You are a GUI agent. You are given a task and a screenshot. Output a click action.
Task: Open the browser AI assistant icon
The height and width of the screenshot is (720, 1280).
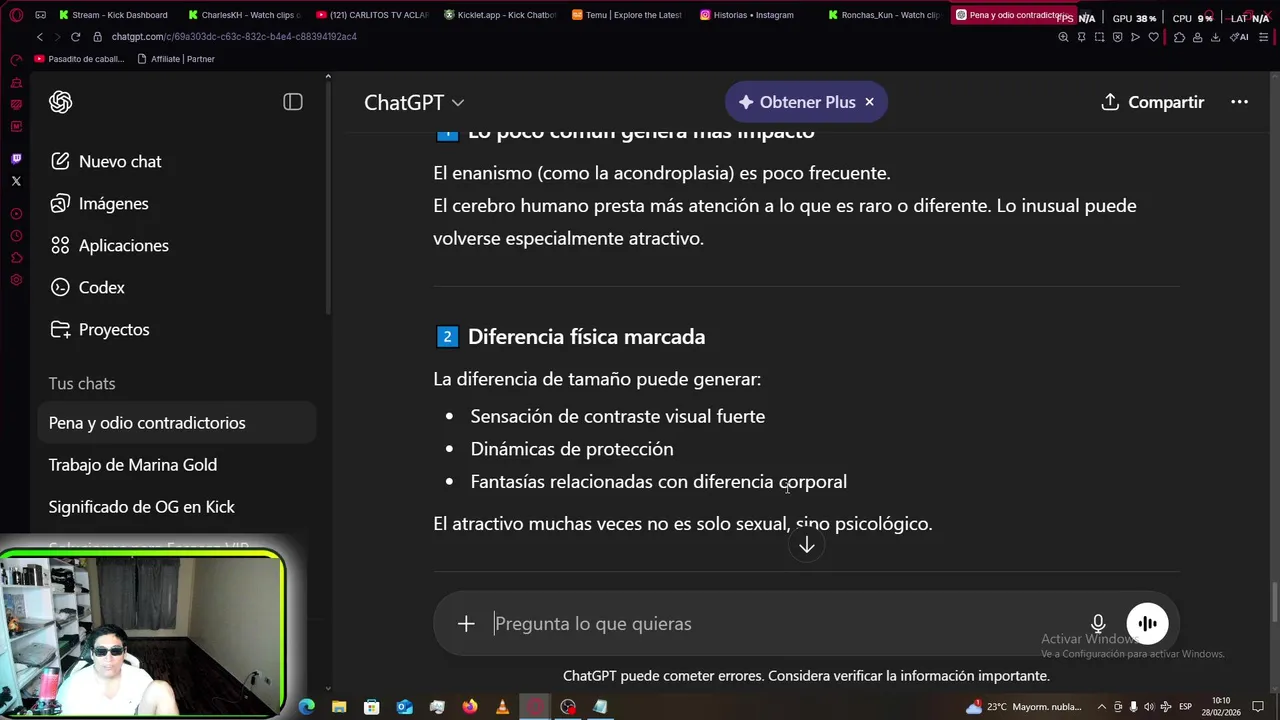(1239, 37)
